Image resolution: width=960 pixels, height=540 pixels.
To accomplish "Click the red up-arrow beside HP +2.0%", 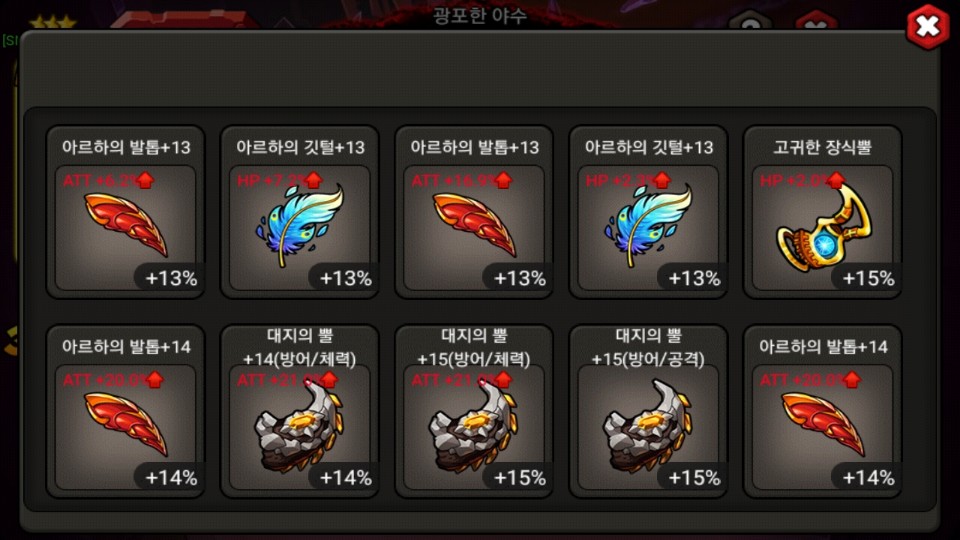I will 836,180.
